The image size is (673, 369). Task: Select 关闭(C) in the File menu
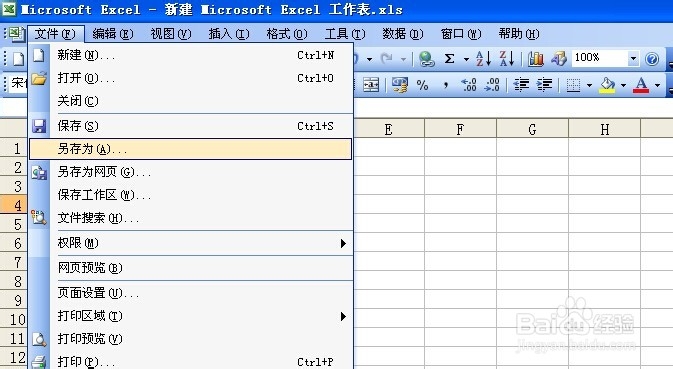pyautogui.click(x=191, y=101)
